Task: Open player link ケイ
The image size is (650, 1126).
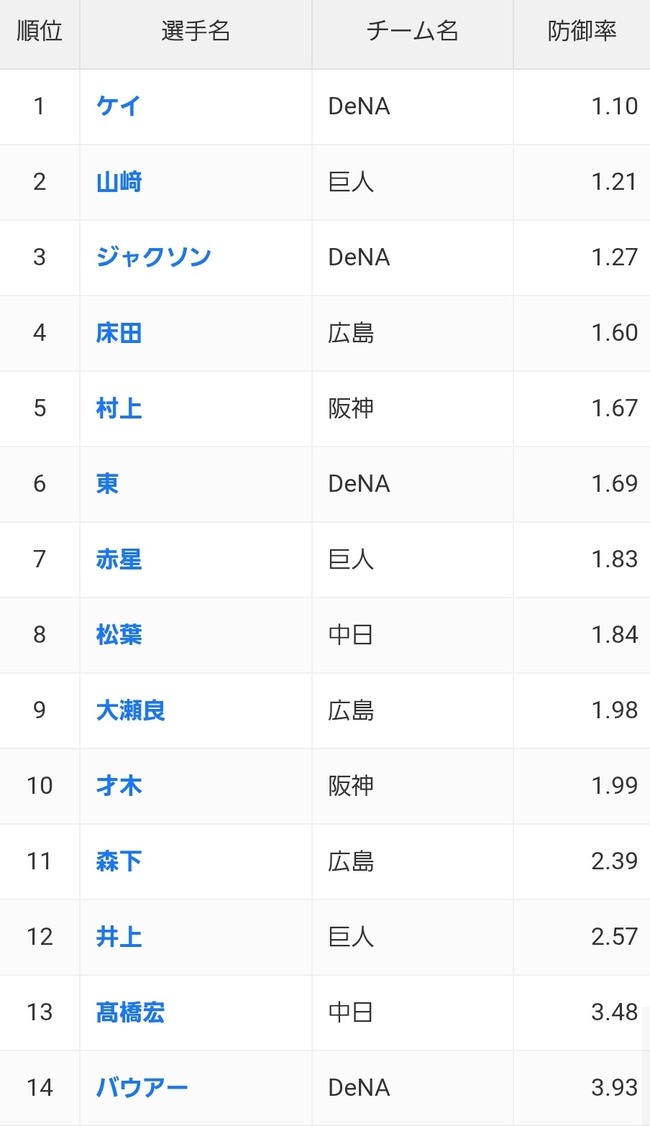Action: click(x=118, y=106)
